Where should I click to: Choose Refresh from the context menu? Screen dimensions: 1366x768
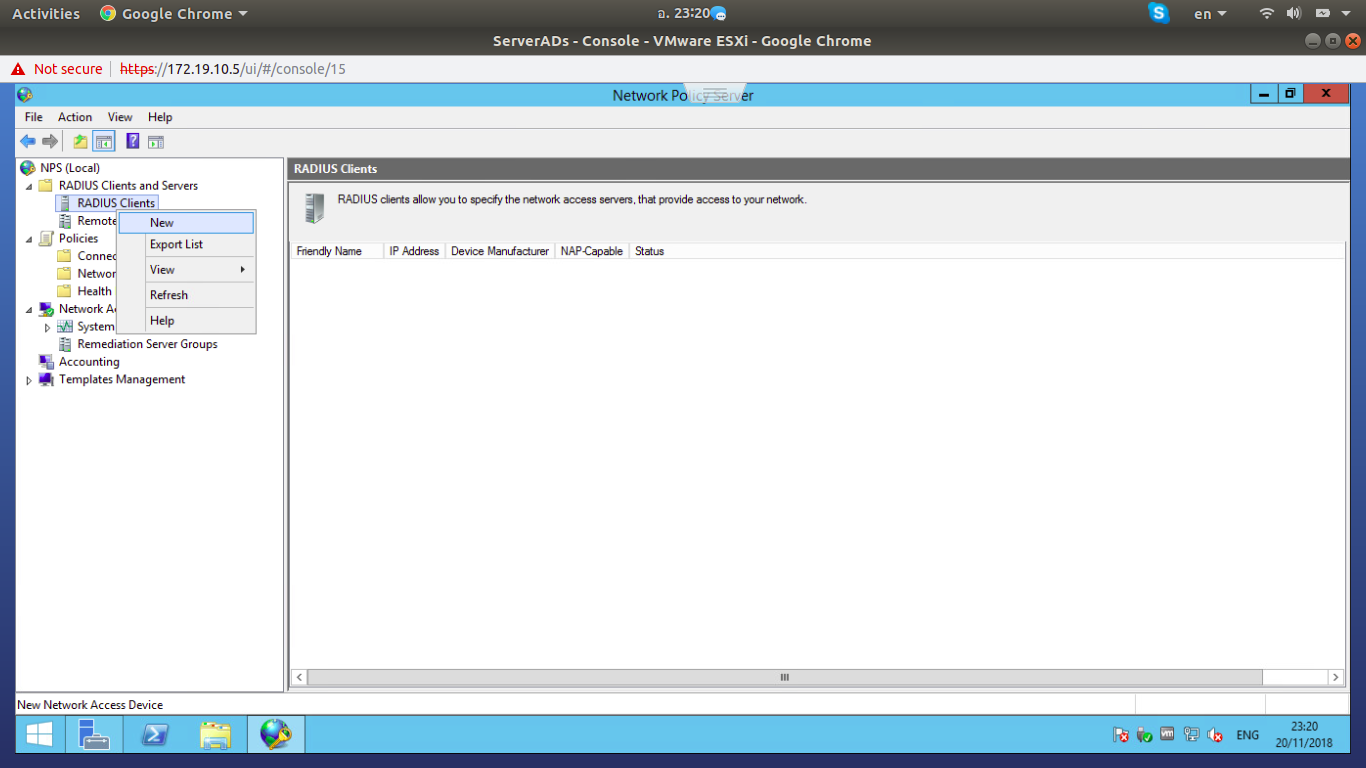tap(186, 295)
